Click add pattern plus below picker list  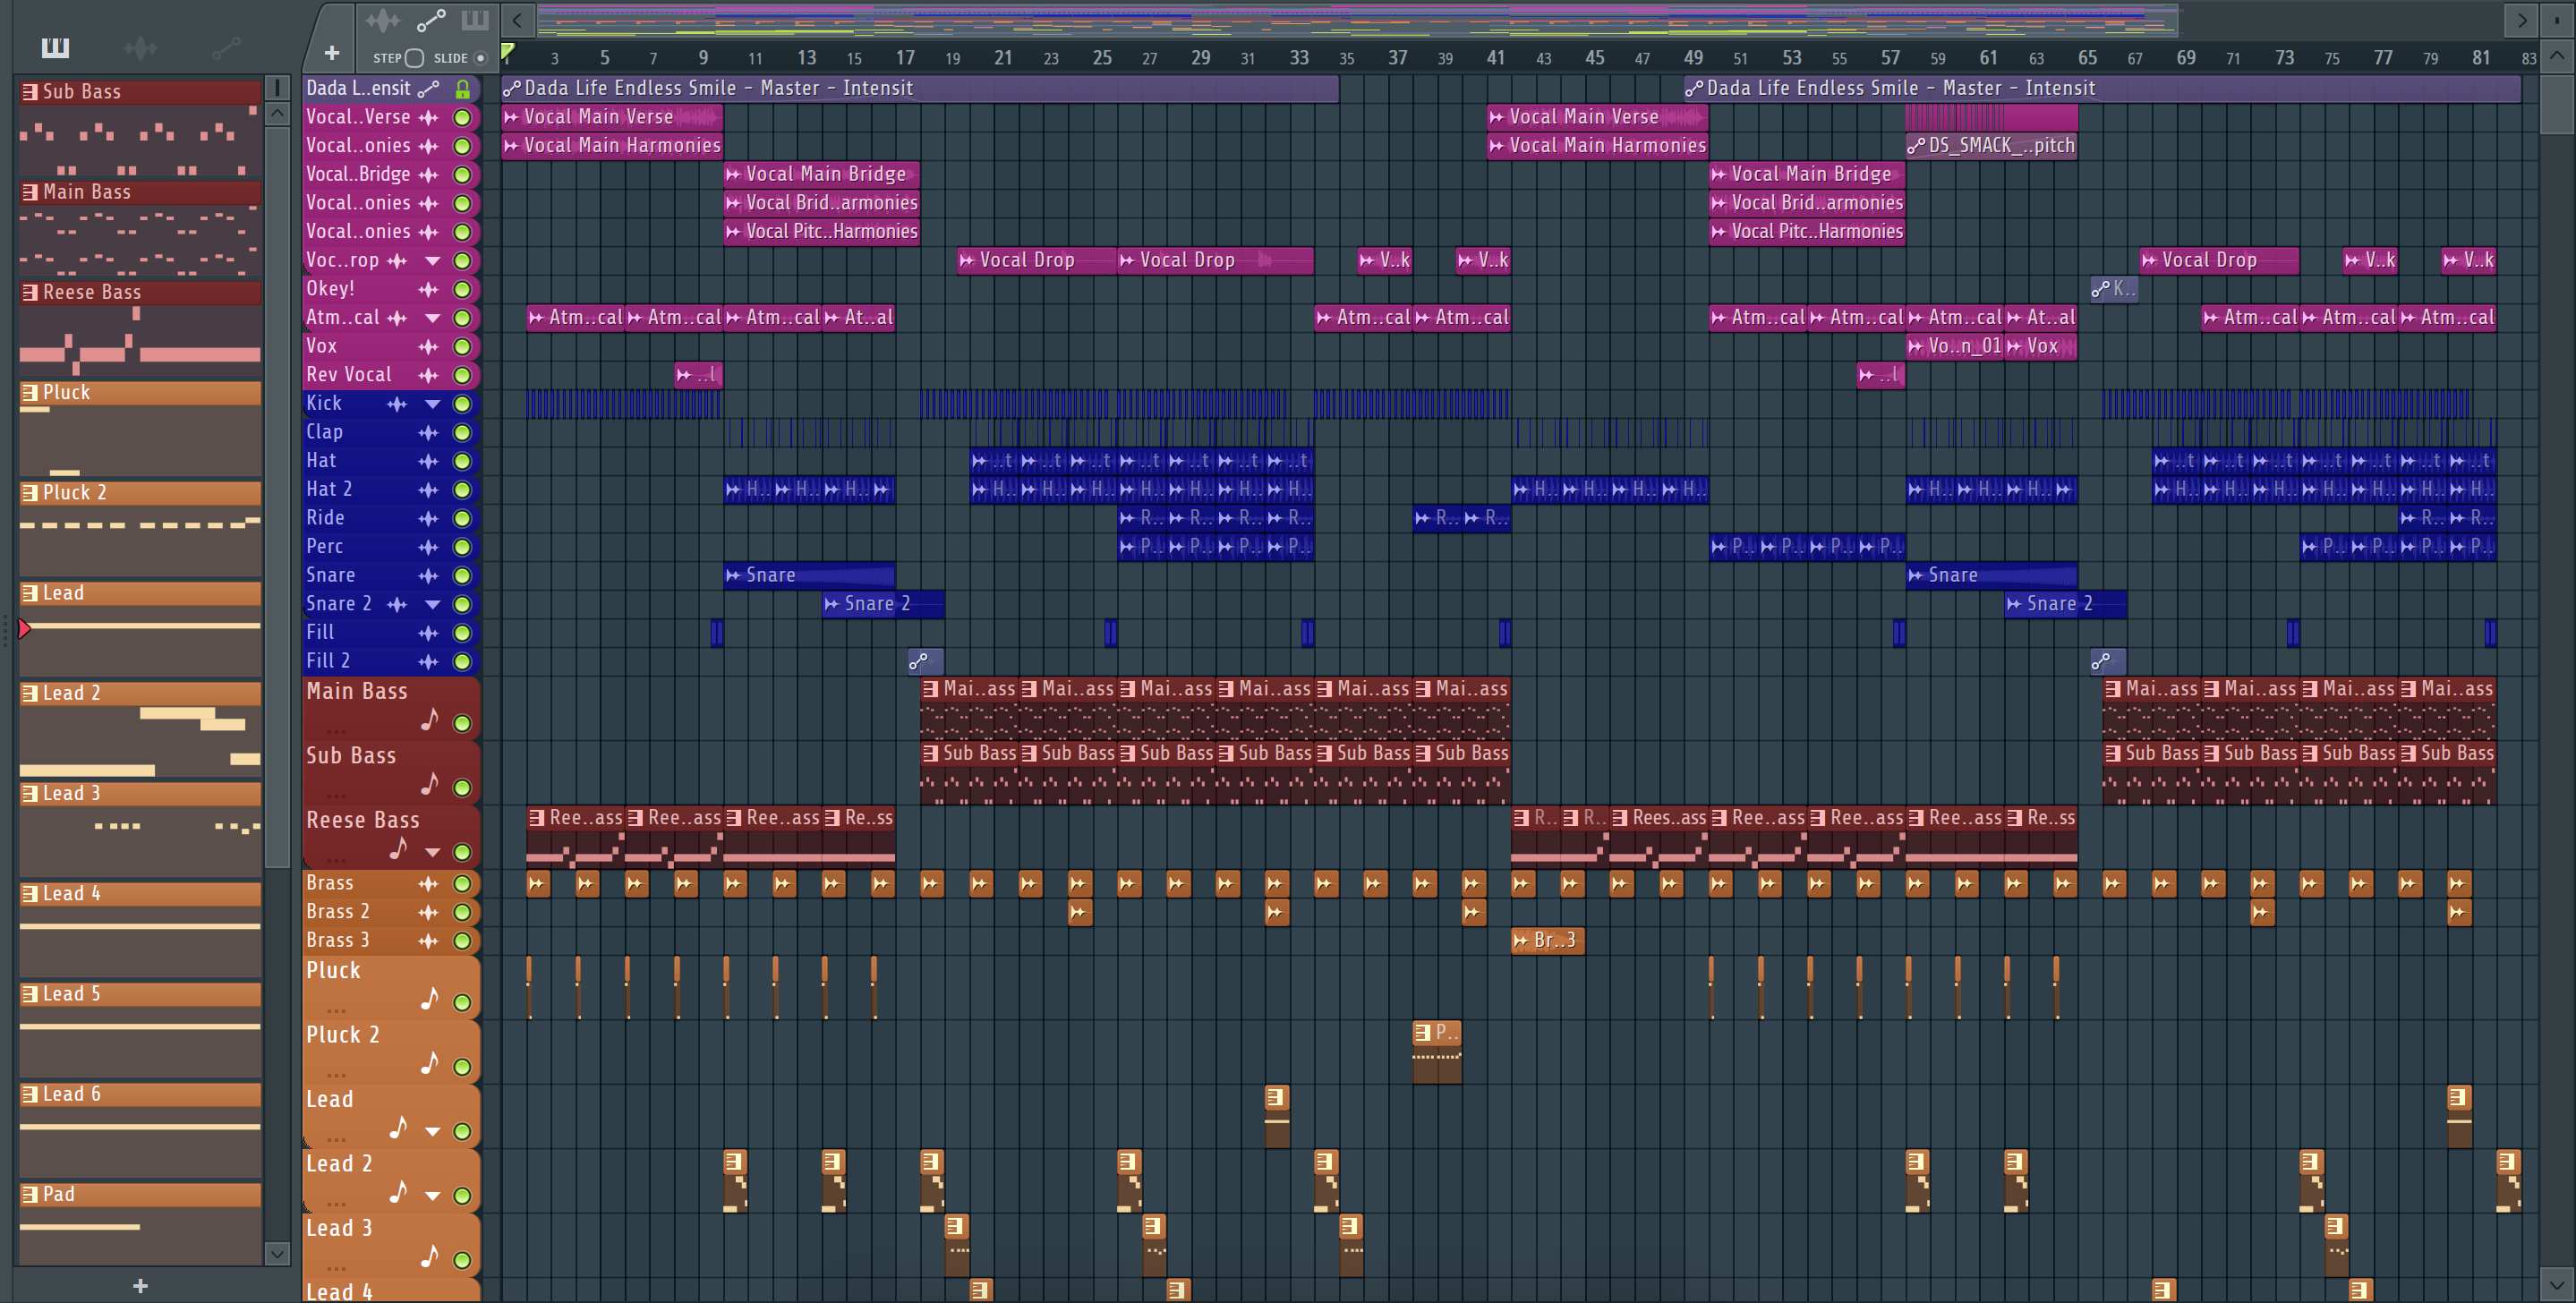(140, 1286)
